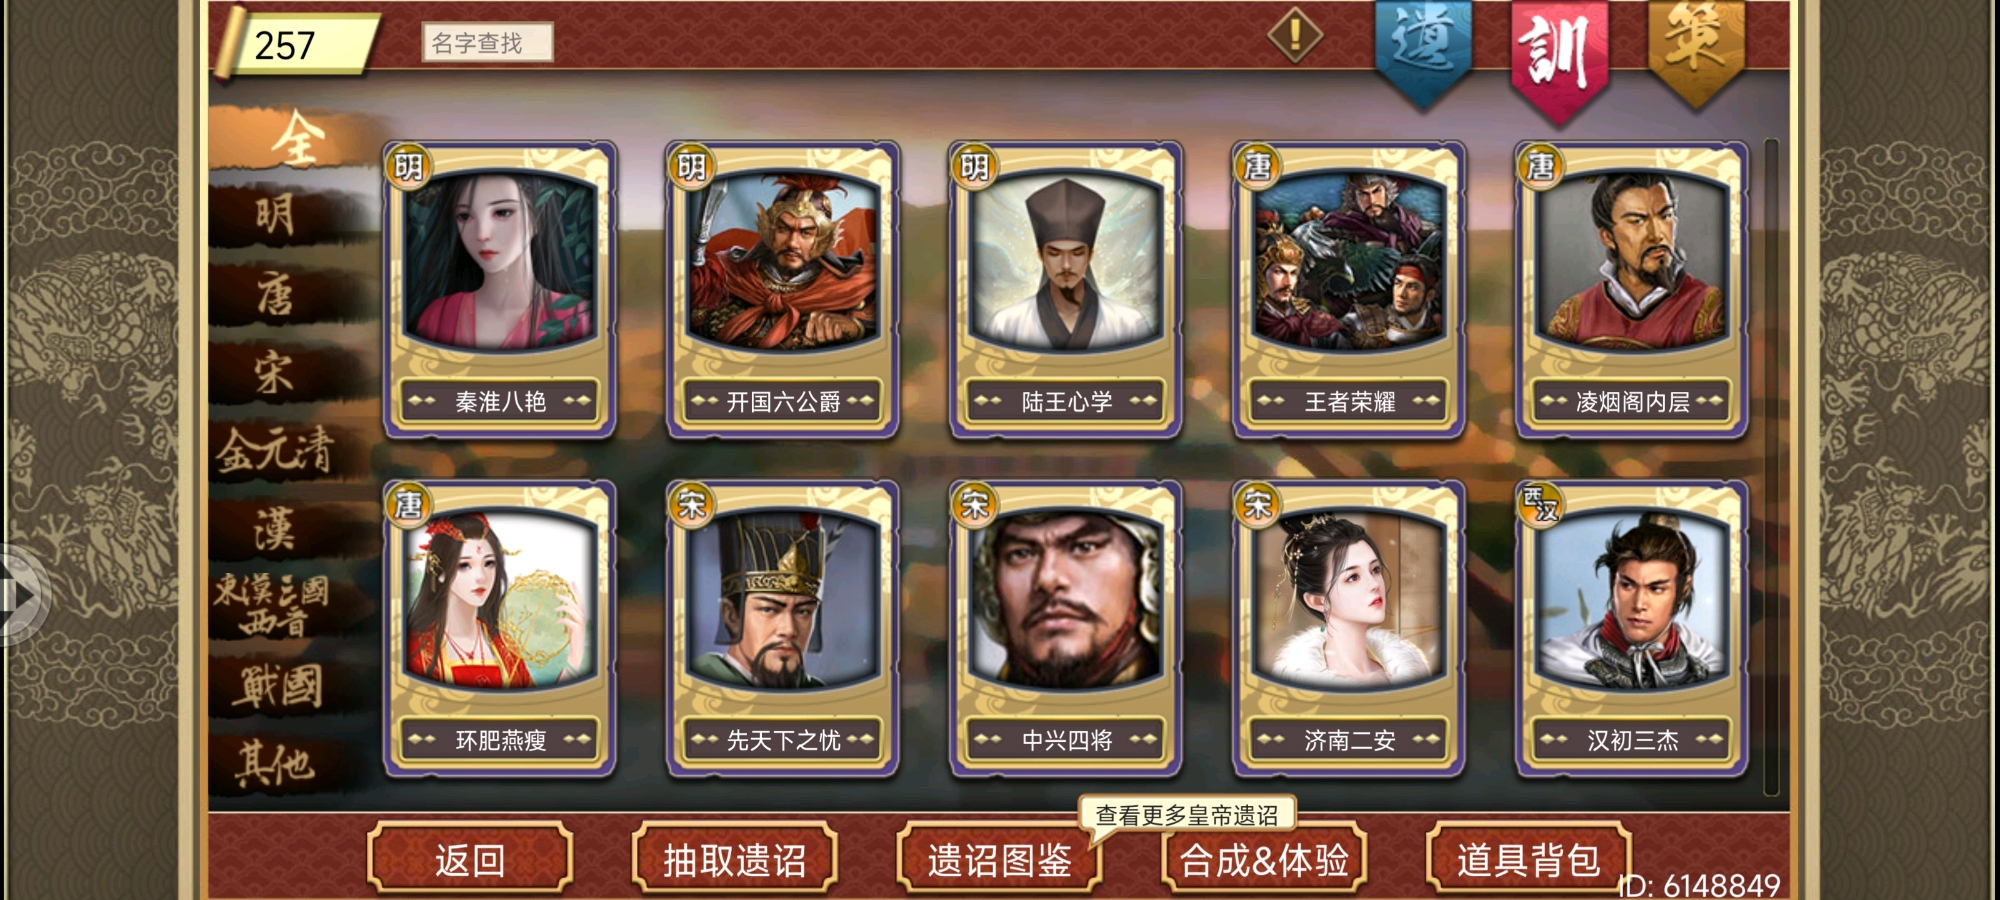Choose the 王者荣耀 card
Viewport: 2000px width, 900px height.
coord(1348,290)
